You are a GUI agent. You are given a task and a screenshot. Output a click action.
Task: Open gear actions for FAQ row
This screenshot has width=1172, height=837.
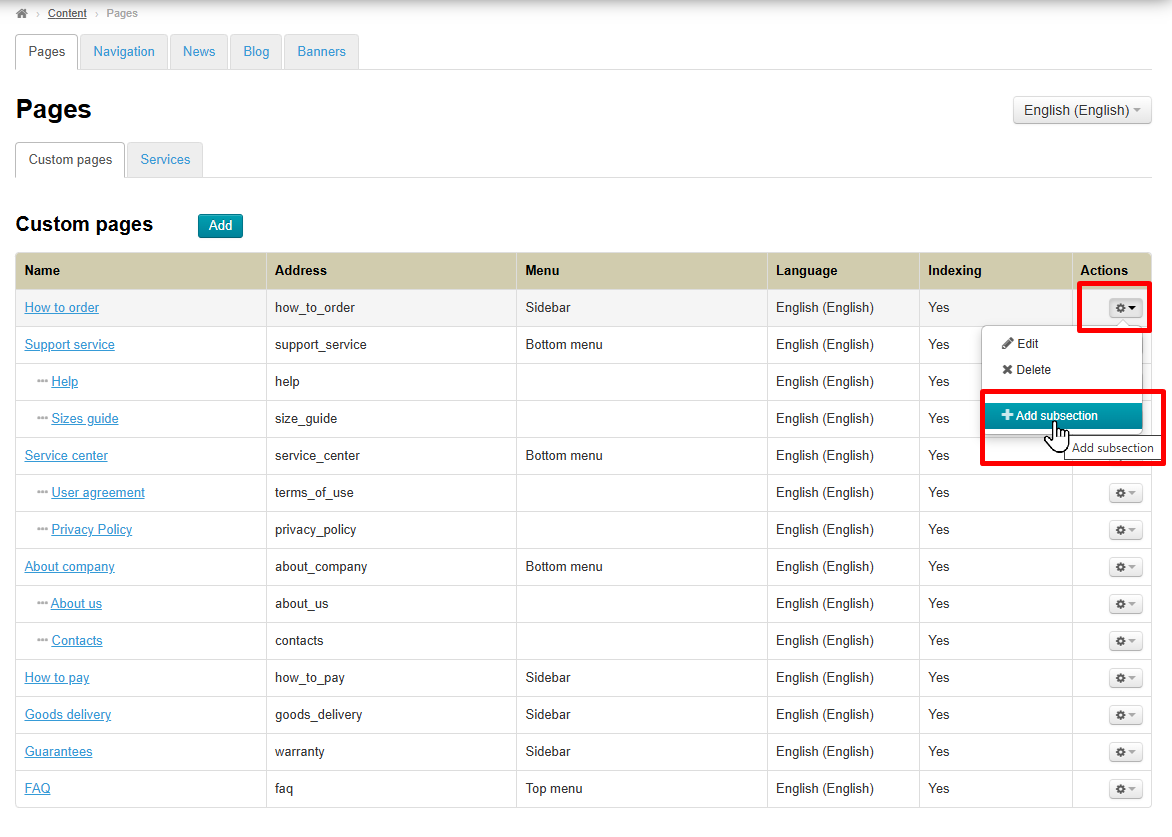pos(1125,789)
